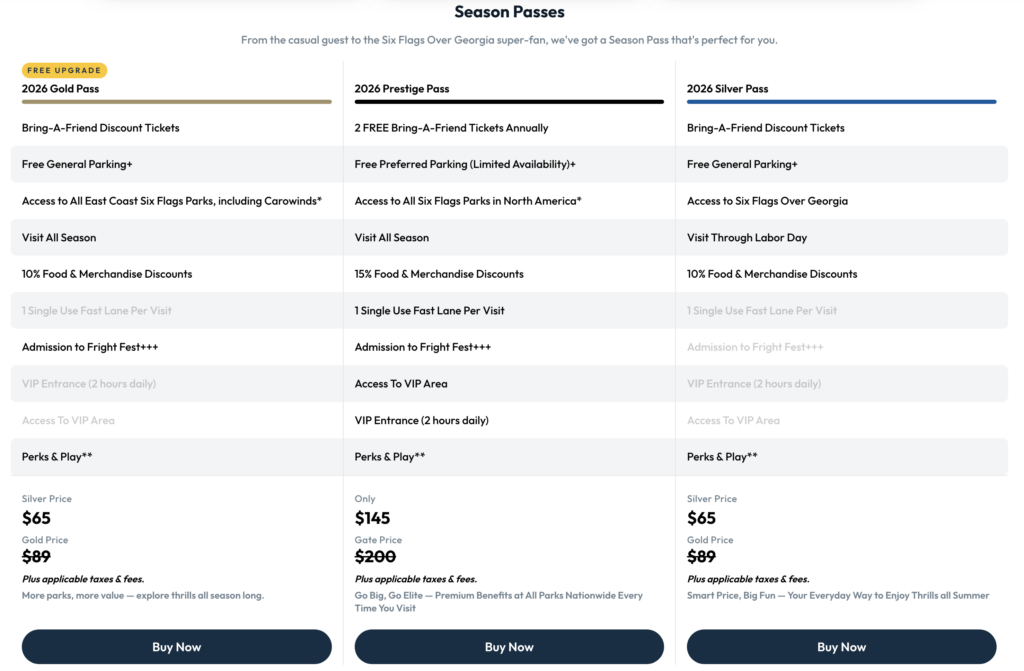Click the Buy Now button under 2026 Gold Pass
The image size is (1024, 671).
coord(176,646)
